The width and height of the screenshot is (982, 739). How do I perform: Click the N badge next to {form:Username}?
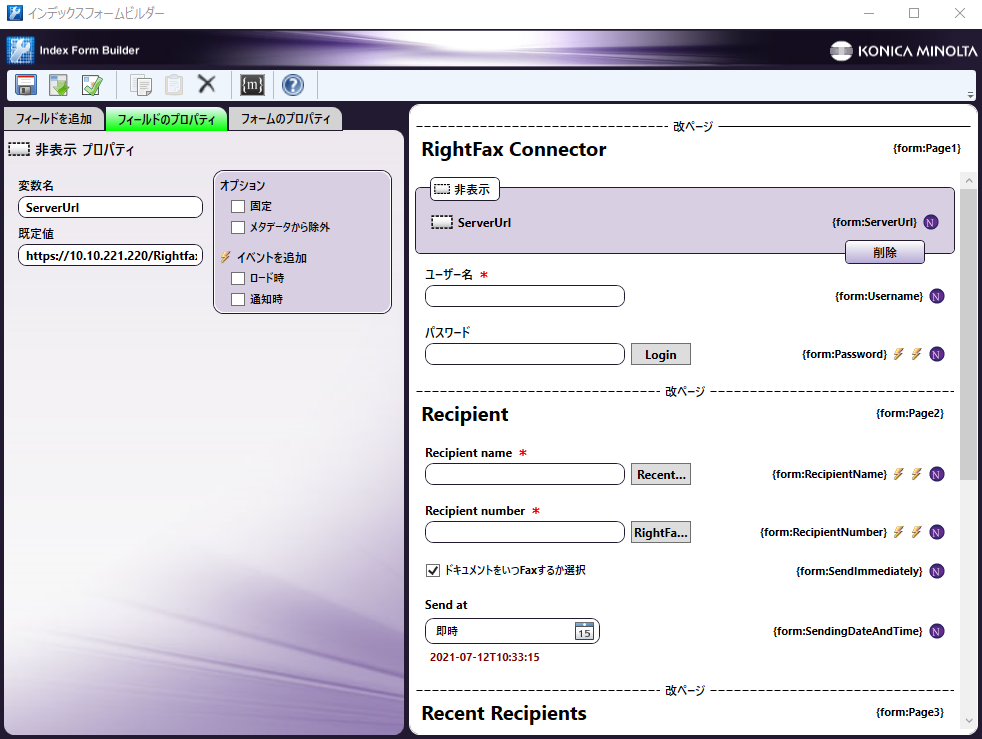coord(936,296)
